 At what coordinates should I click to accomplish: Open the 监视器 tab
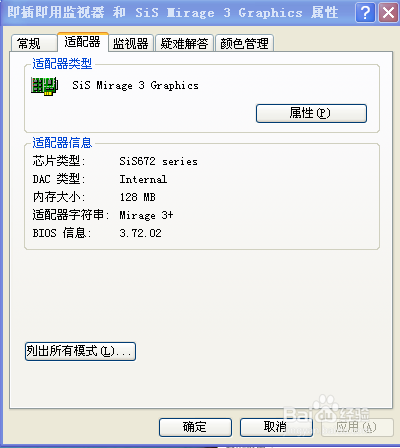coord(131,43)
